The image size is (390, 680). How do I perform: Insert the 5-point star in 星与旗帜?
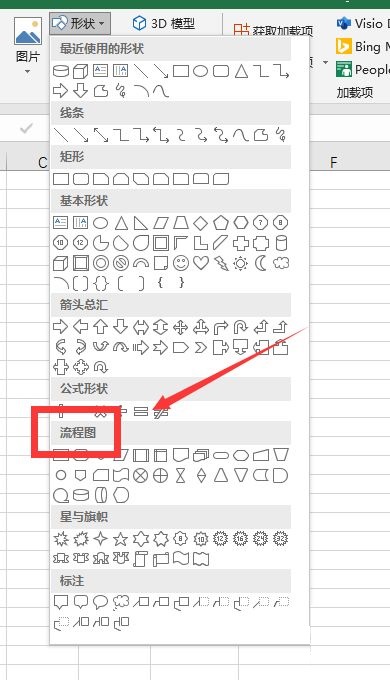(121, 539)
